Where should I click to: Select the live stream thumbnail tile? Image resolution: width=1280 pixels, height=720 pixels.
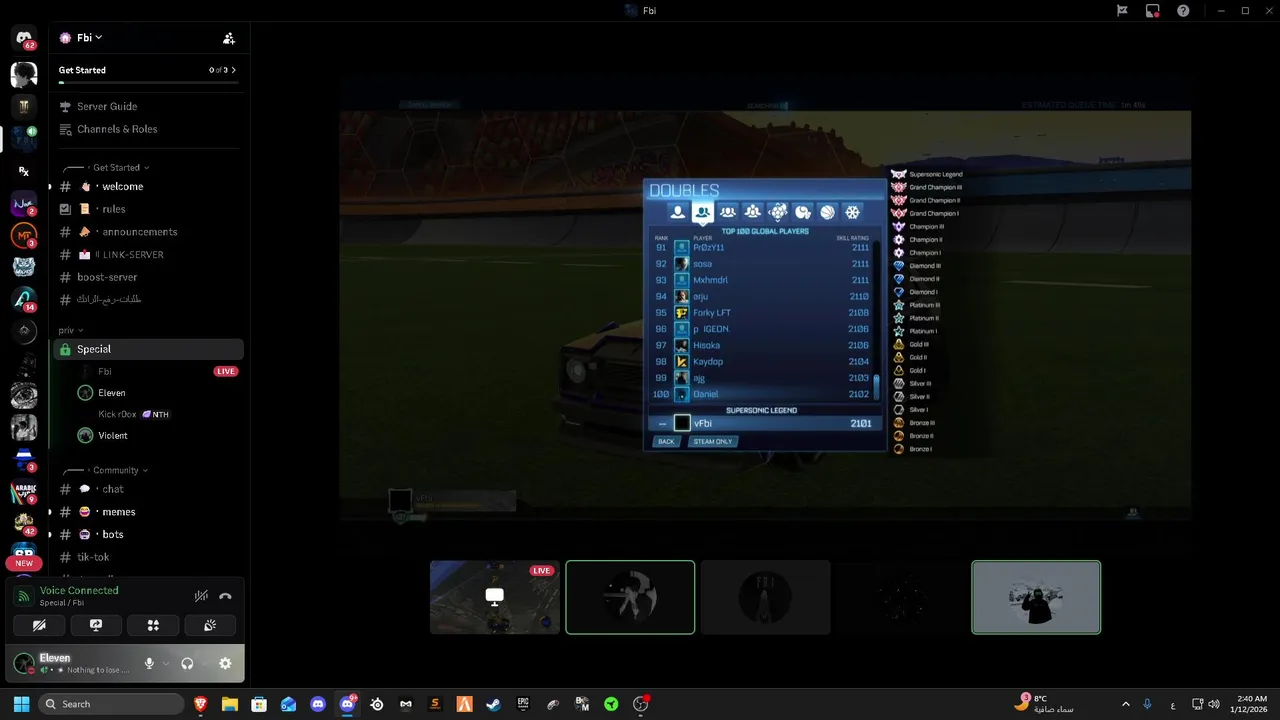click(495, 597)
